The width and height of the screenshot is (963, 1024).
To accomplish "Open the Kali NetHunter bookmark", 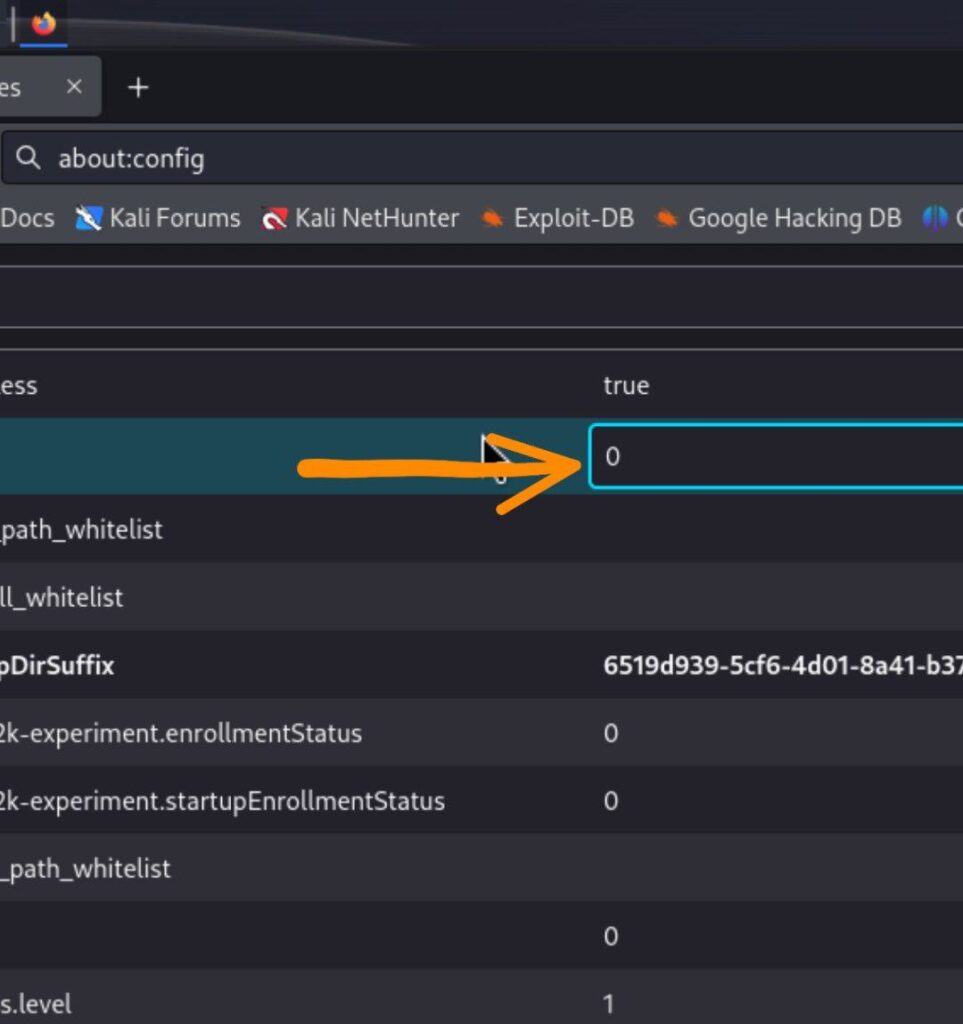I will pos(360,218).
